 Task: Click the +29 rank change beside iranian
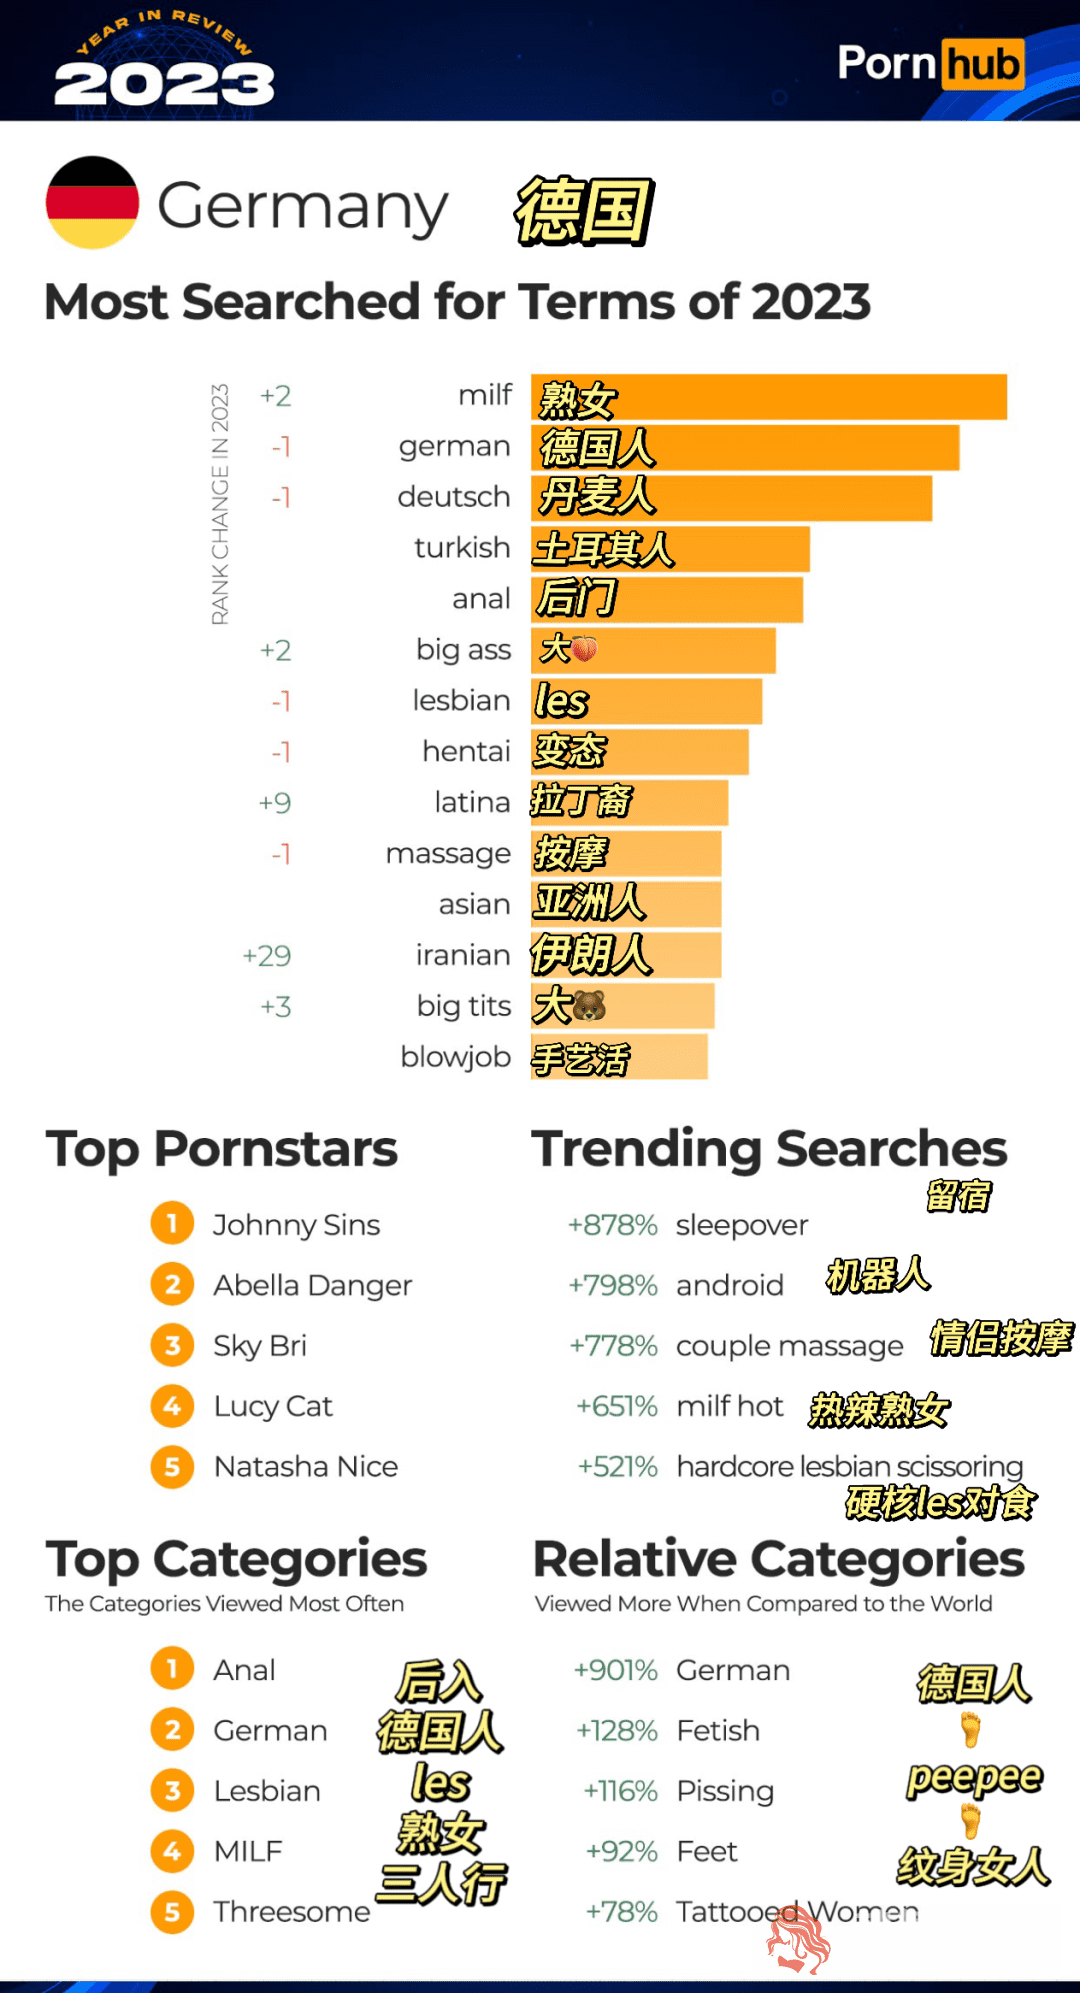pos(267,956)
